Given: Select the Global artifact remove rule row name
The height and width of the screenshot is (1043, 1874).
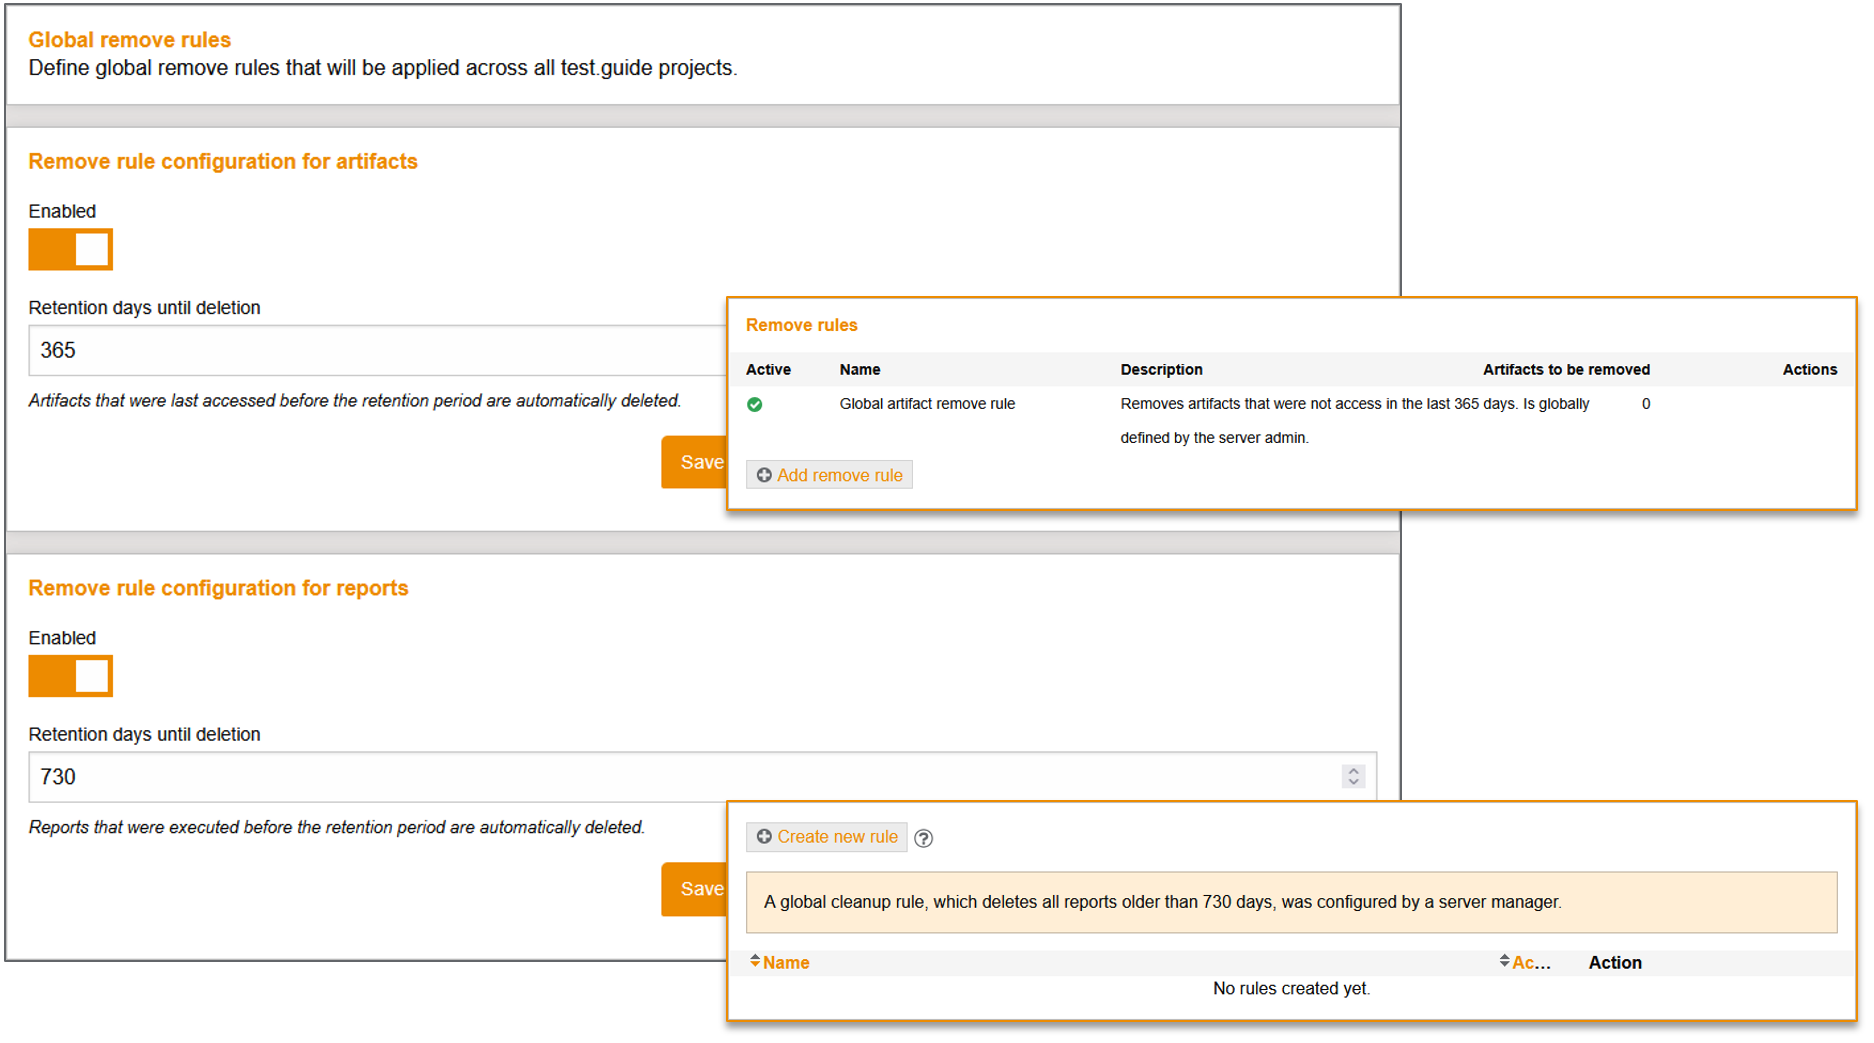Looking at the screenshot, I should 927,404.
